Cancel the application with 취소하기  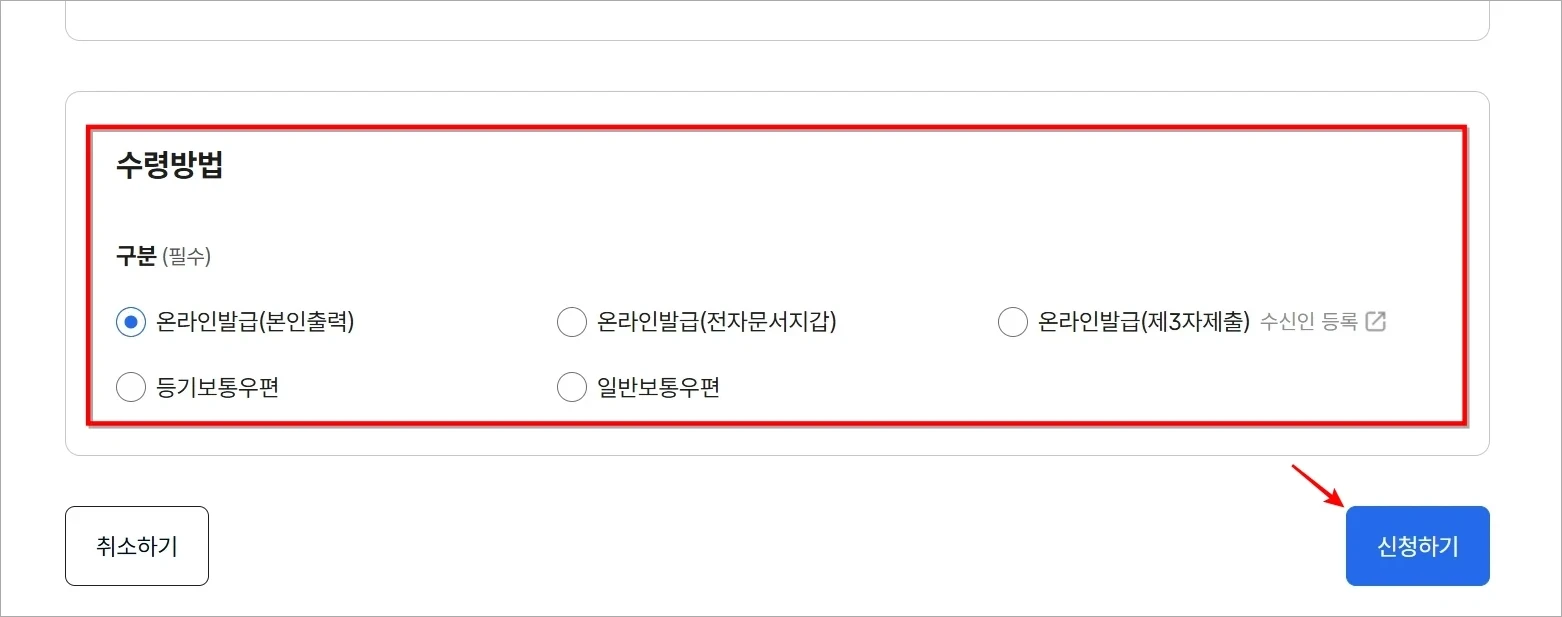137,546
